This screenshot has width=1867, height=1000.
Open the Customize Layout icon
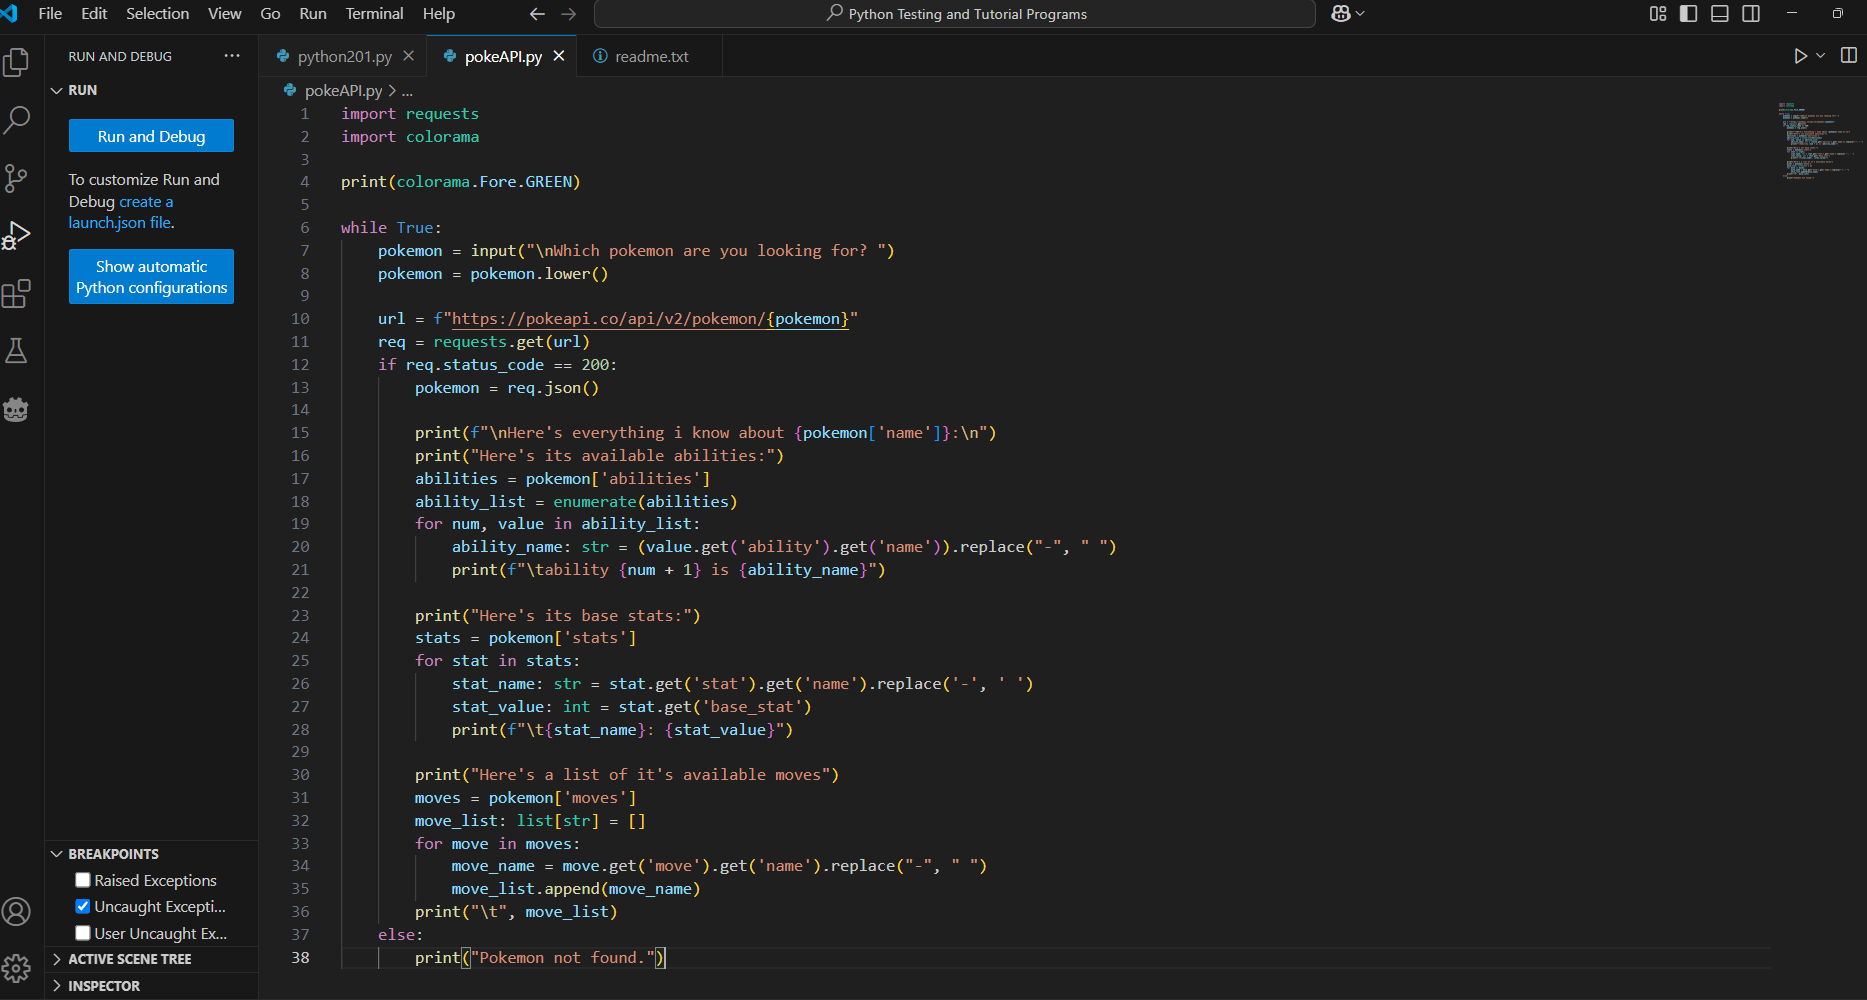pyautogui.click(x=1658, y=14)
